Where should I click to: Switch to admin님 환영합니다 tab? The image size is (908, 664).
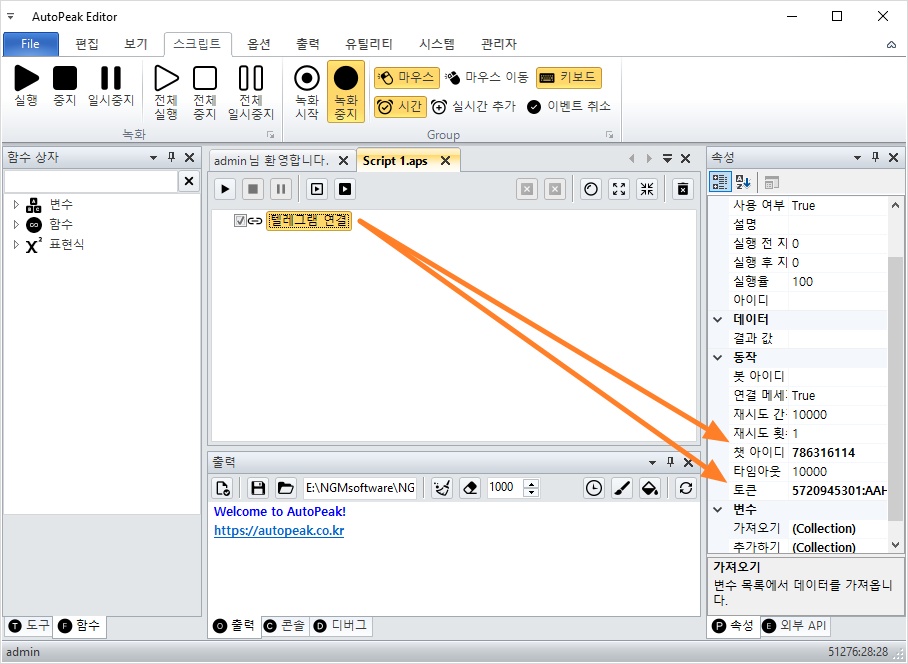[271, 160]
